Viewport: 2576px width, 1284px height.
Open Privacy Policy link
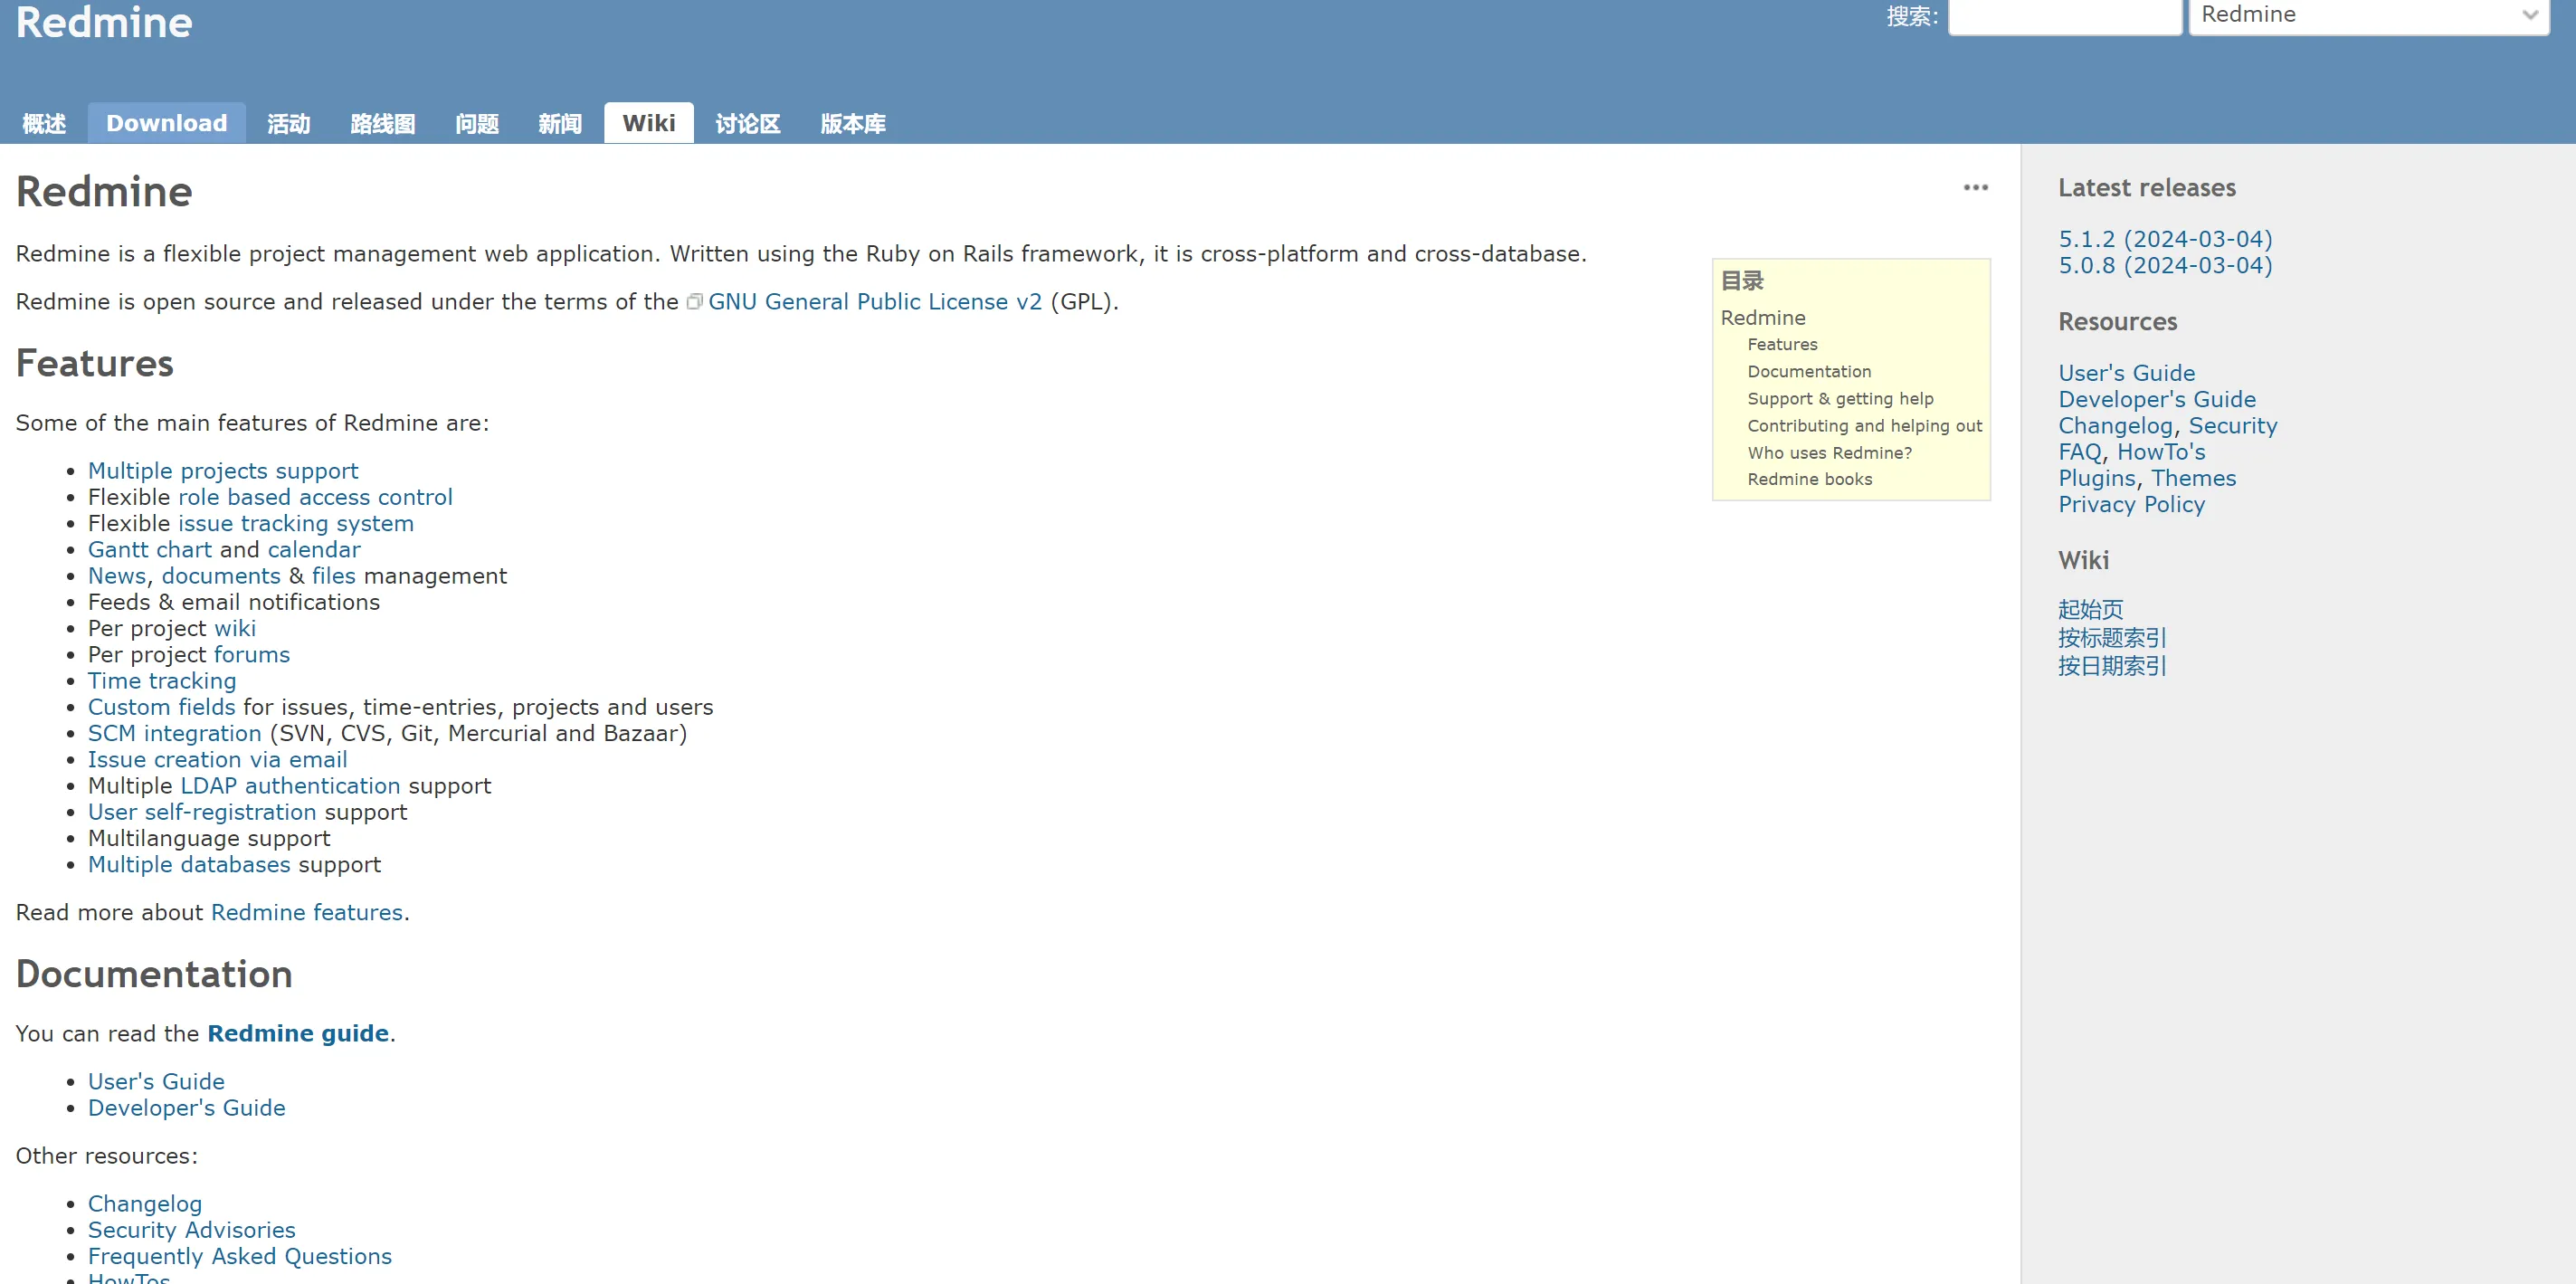(x=2131, y=504)
